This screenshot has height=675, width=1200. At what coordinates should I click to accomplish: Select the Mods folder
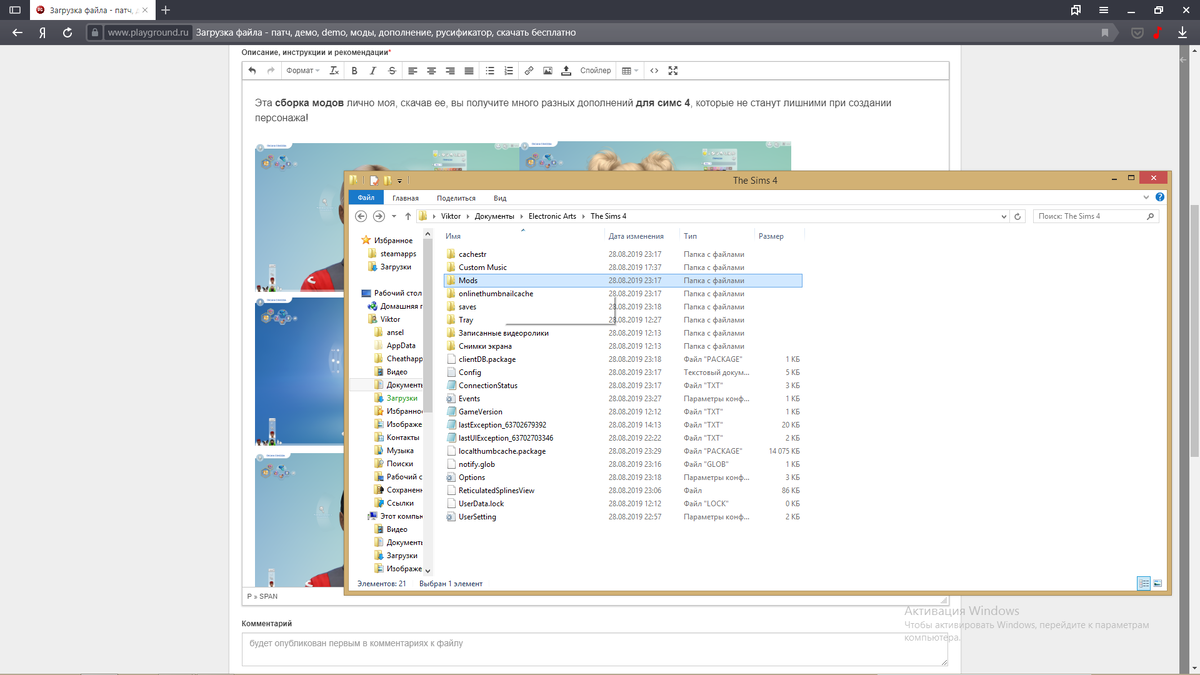pos(623,281)
